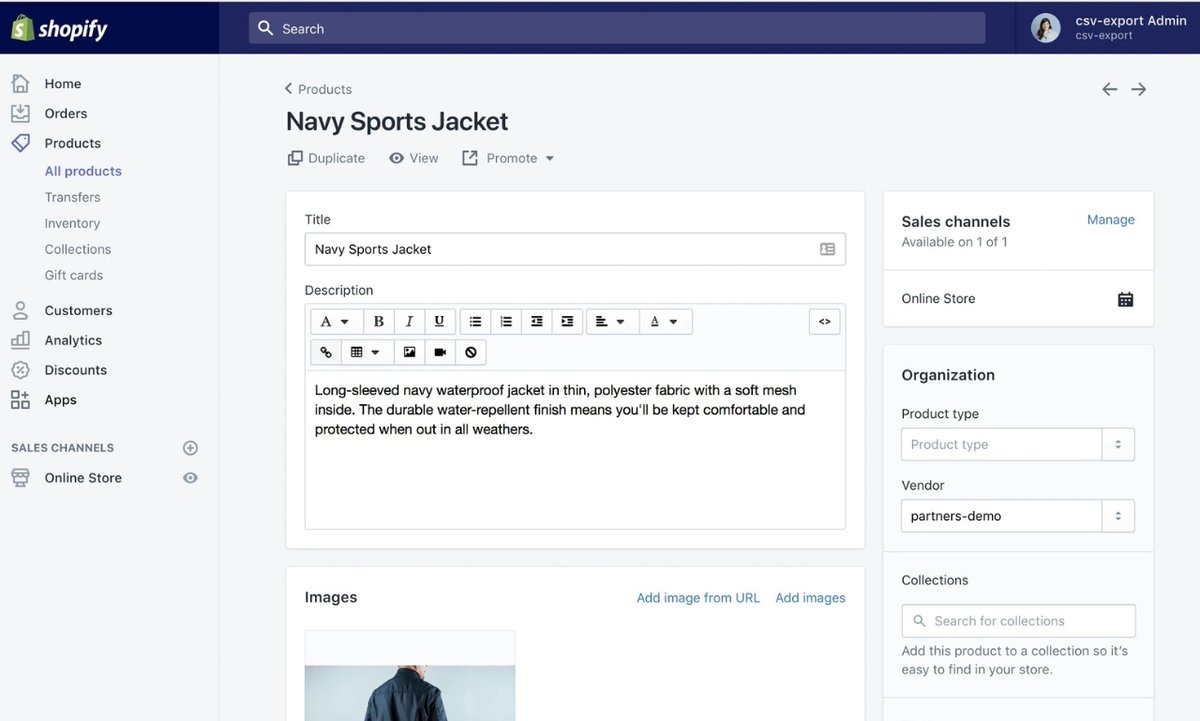Viewport: 1200px width, 721px height.
Task: Click Manage sales channels link
Action: [x=1111, y=220]
